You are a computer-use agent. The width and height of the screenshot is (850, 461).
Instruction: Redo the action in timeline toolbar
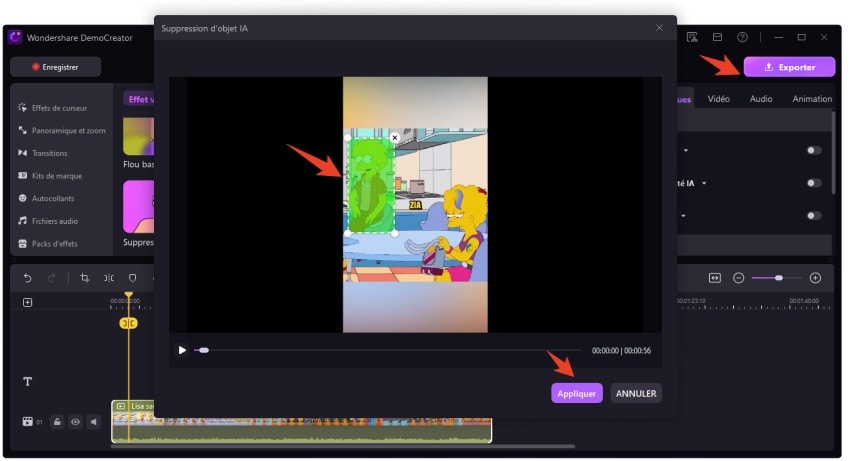tap(51, 278)
